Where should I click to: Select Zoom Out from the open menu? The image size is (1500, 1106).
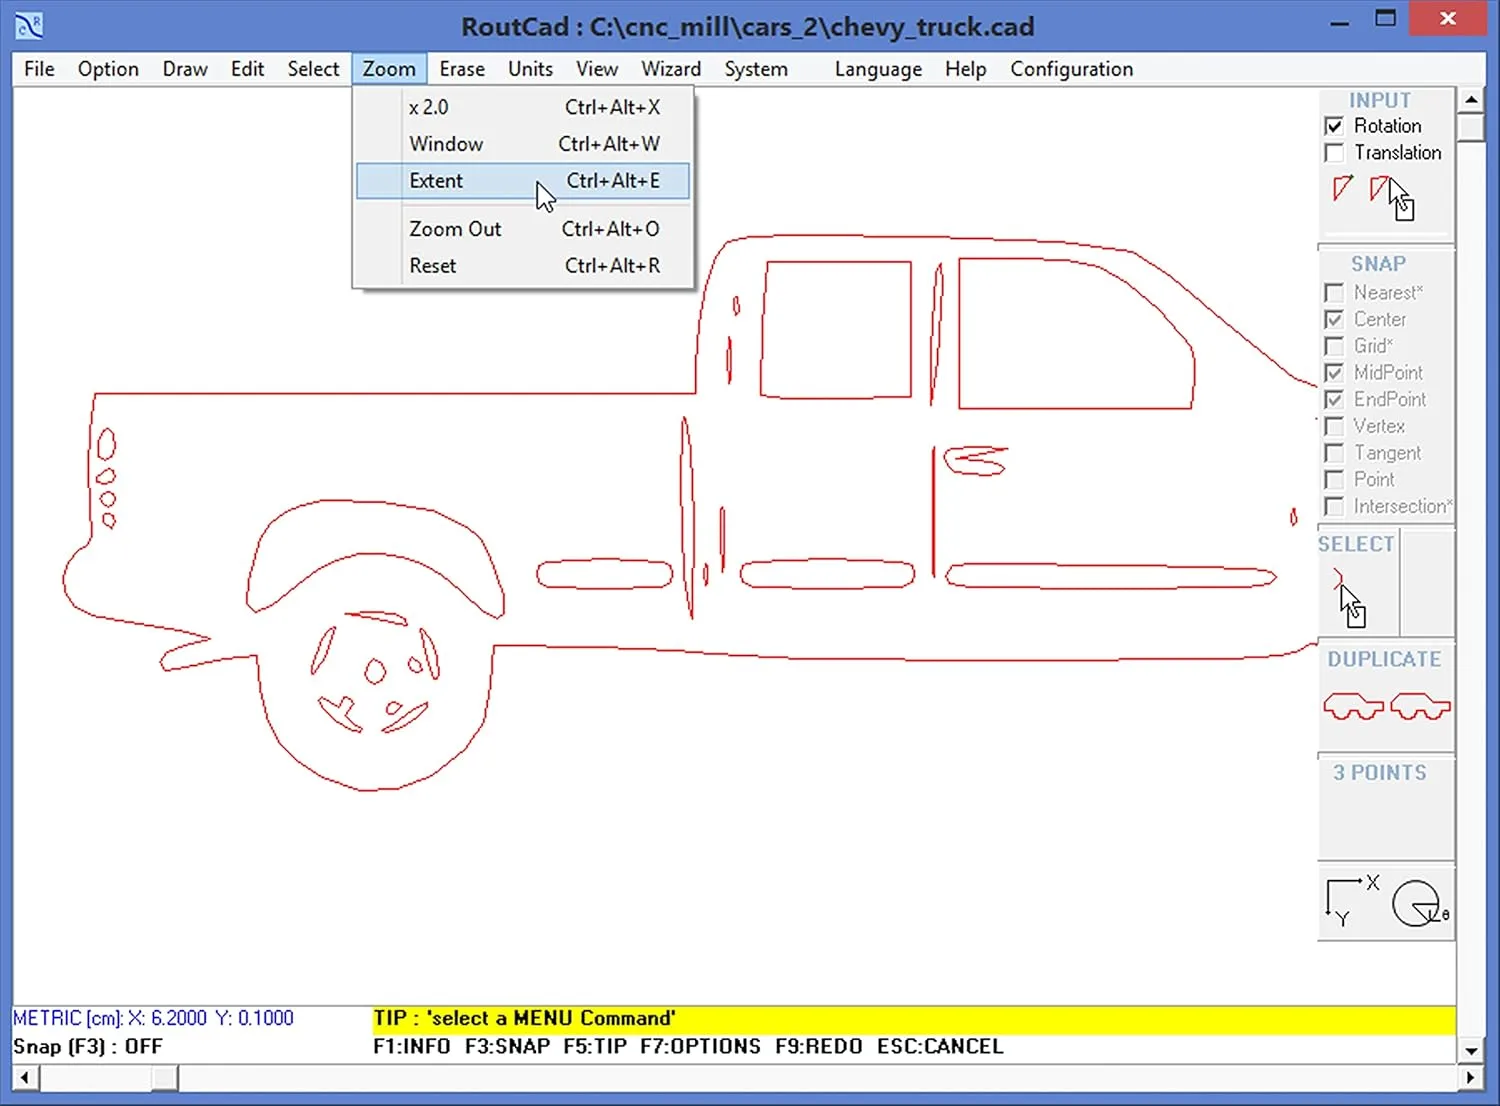[x=455, y=229]
